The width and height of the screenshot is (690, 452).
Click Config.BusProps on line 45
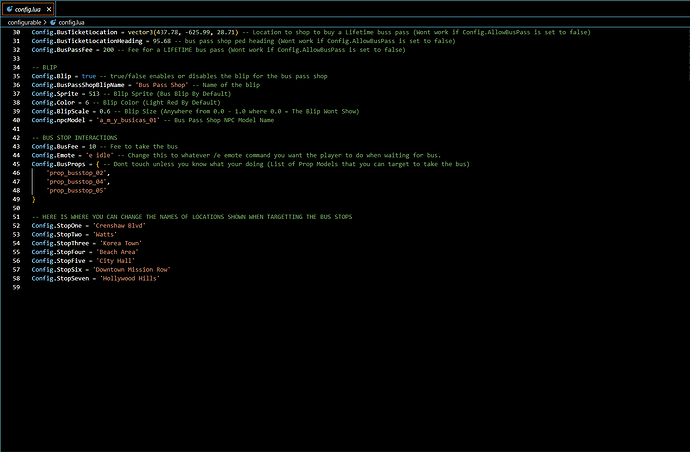point(58,164)
